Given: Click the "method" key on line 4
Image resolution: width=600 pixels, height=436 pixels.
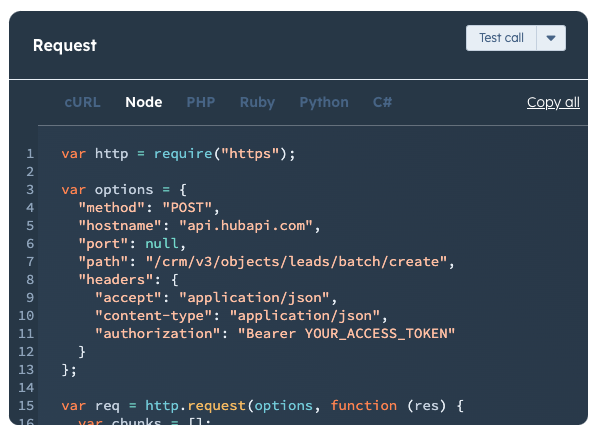Looking at the screenshot, I should click(x=111, y=208).
